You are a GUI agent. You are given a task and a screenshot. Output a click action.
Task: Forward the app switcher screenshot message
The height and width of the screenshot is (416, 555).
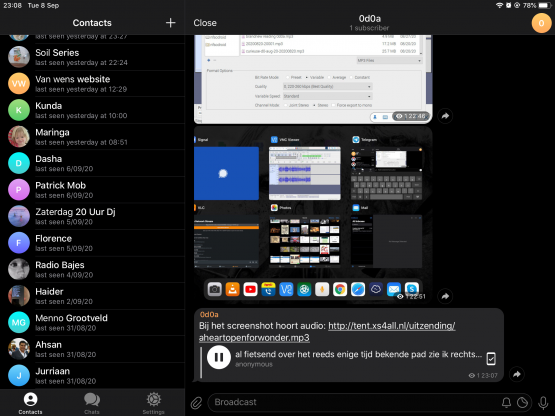445,296
